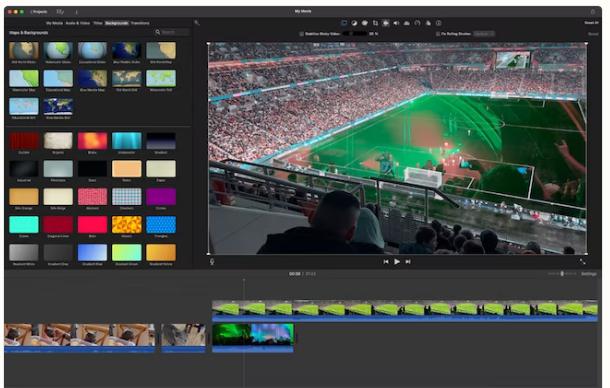Select the first wooden-chair clip in timeline
Viewport: 610px width, 388px height.
point(80,337)
